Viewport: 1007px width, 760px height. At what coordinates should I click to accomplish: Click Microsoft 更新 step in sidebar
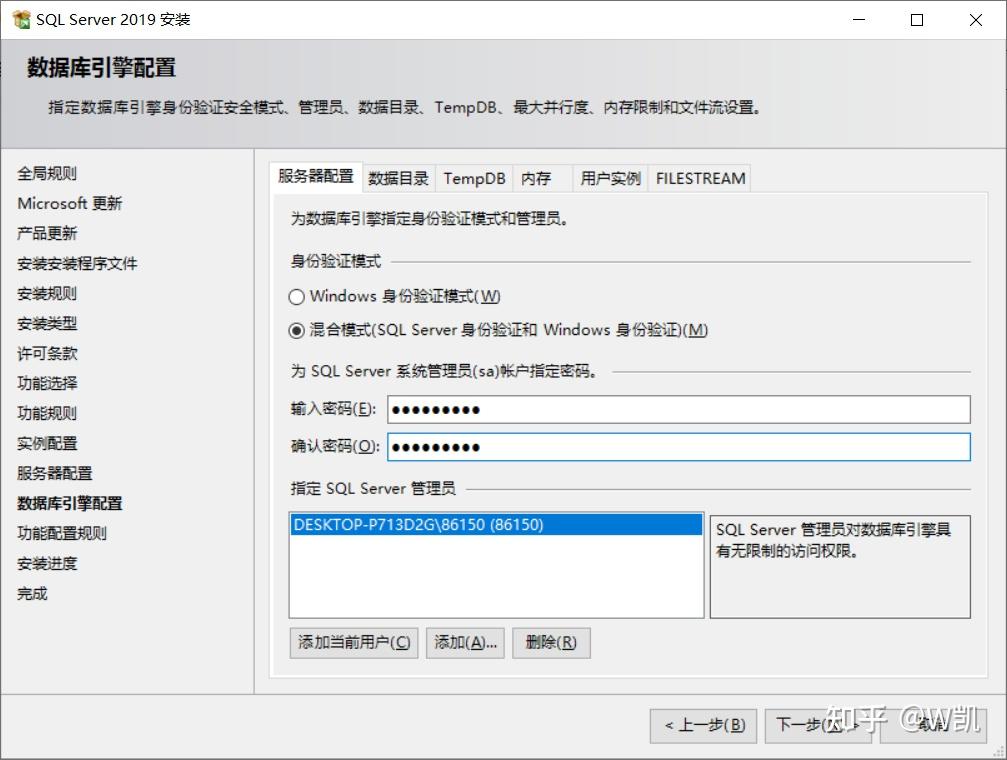tap(69, 204)
